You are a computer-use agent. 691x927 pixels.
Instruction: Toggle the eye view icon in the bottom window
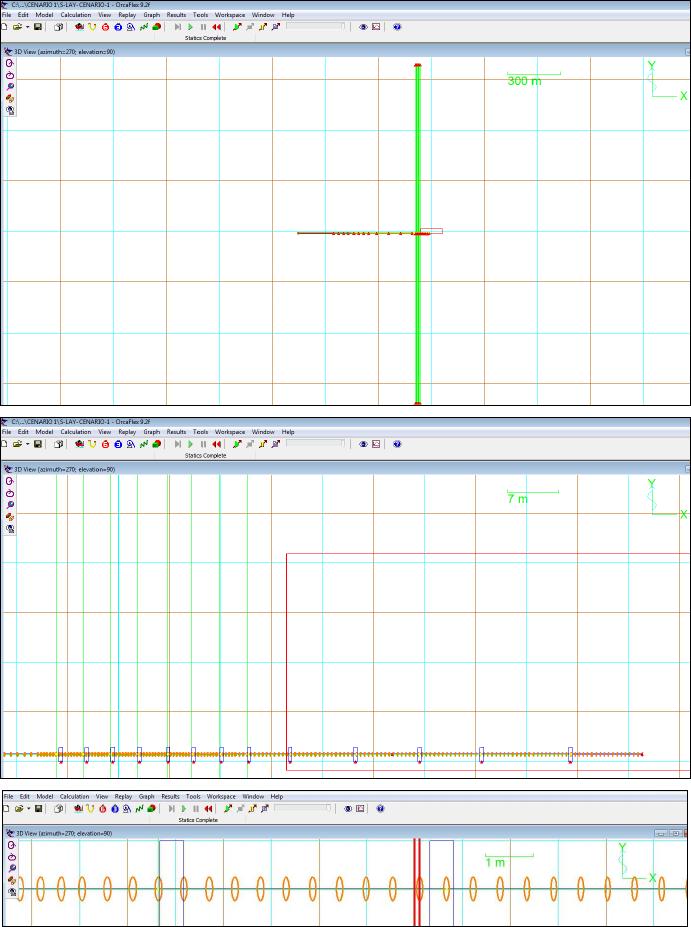[347, 808]
